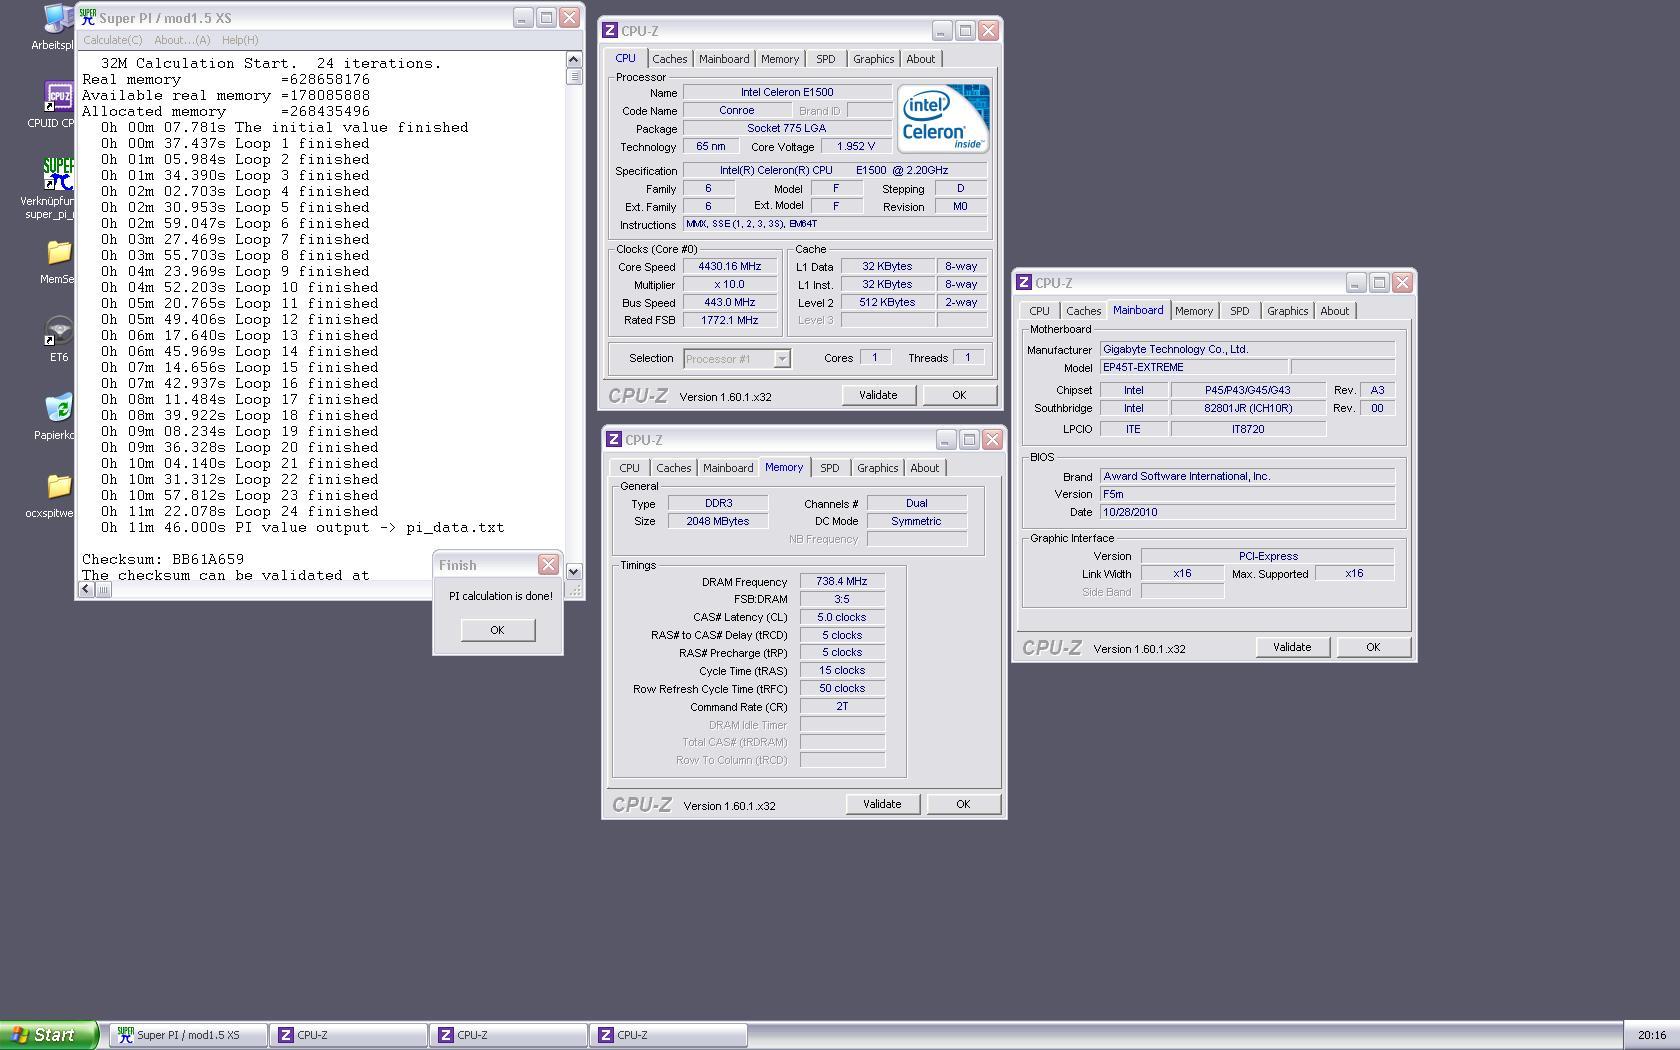Click Super PI scroll down arrow
Image resolution: width=1680 pixels, height=1050 pixels.
(x=574, y=572)
